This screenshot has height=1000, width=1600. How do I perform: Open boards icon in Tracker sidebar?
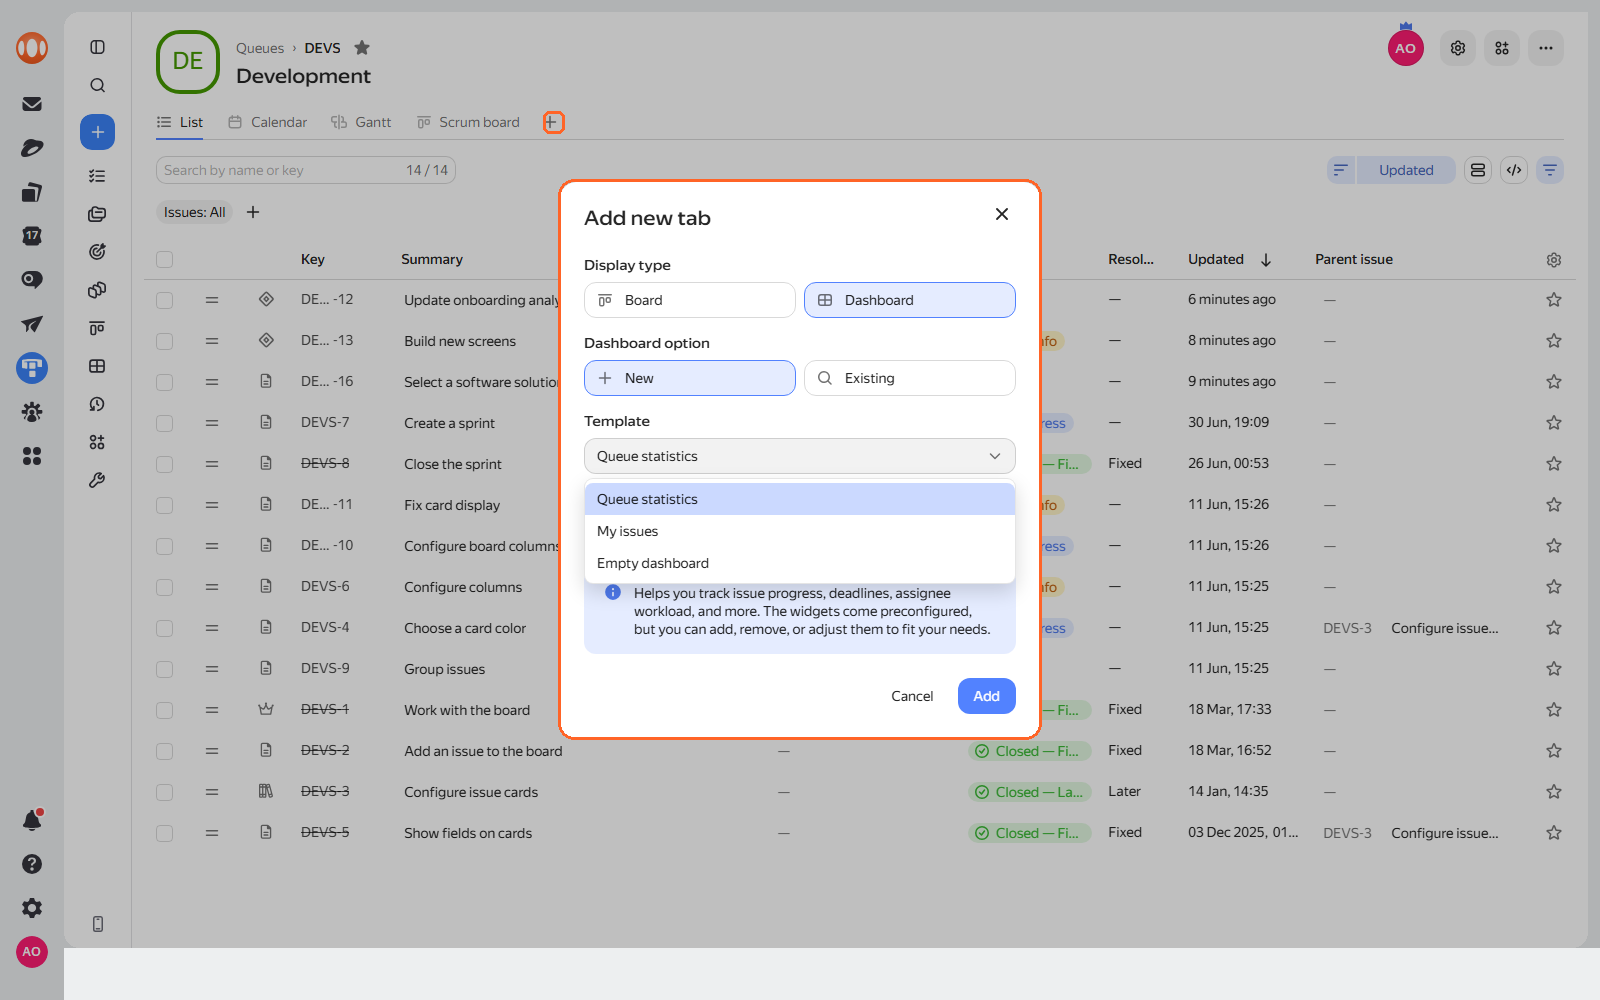(x=97, y=328)
